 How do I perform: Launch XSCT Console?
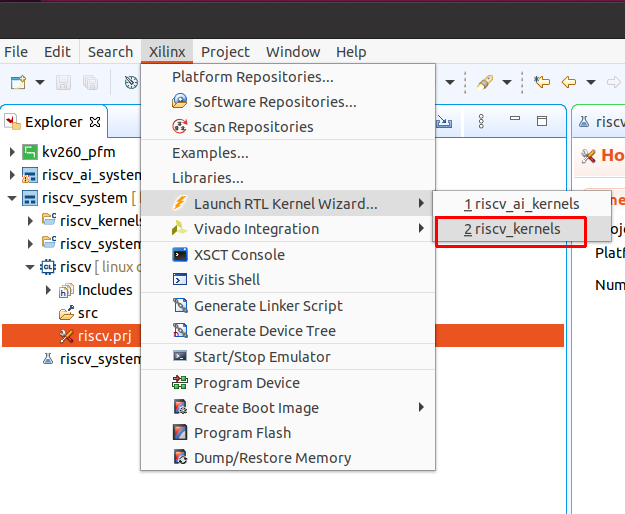288,255
